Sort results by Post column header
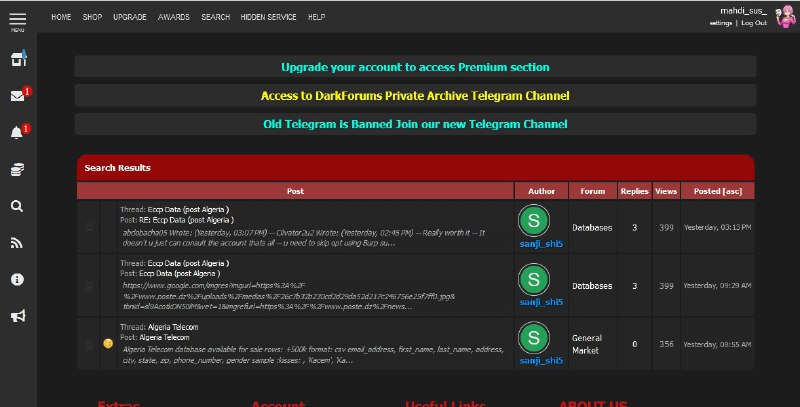Viewport: 800px width, 407px height. click(x=295, y=191)
